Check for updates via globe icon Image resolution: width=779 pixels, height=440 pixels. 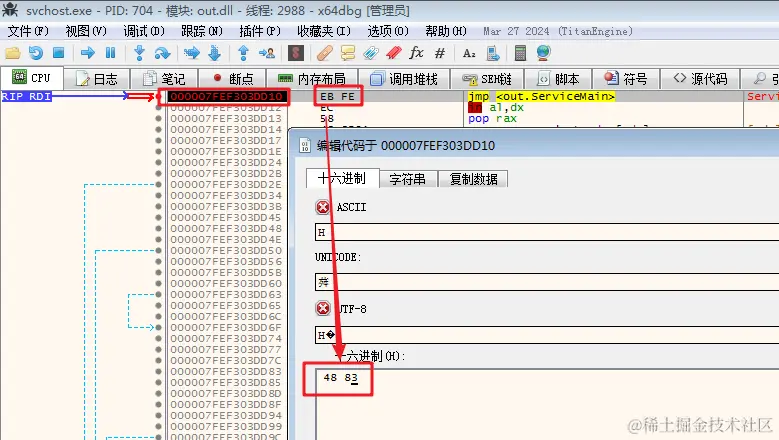[x=544, y=53]
